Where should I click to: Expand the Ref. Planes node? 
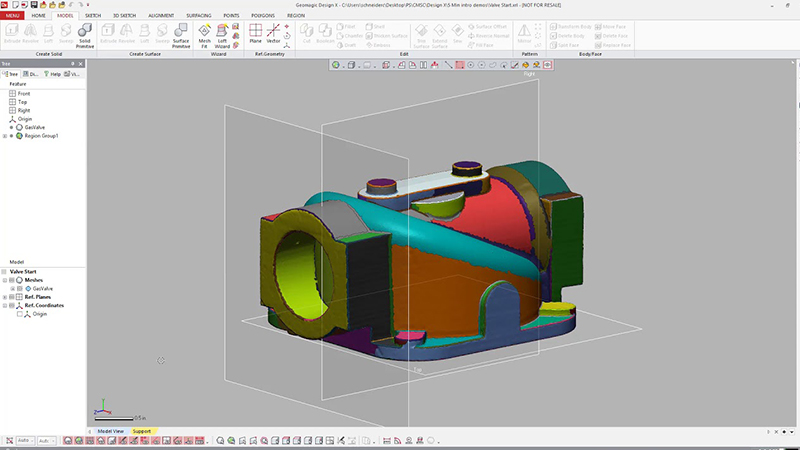pyautogui.click(x=5, y=297)
